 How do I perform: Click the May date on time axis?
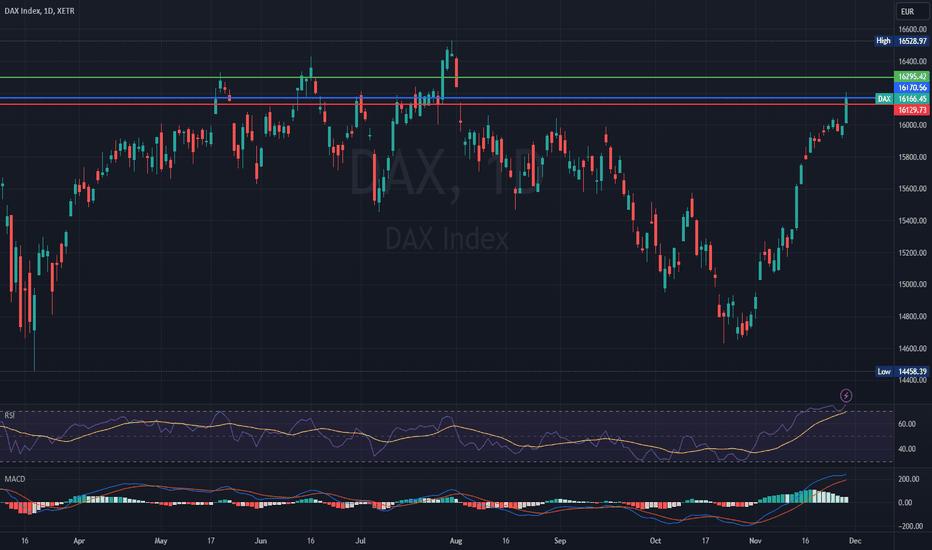click(160, 541)
